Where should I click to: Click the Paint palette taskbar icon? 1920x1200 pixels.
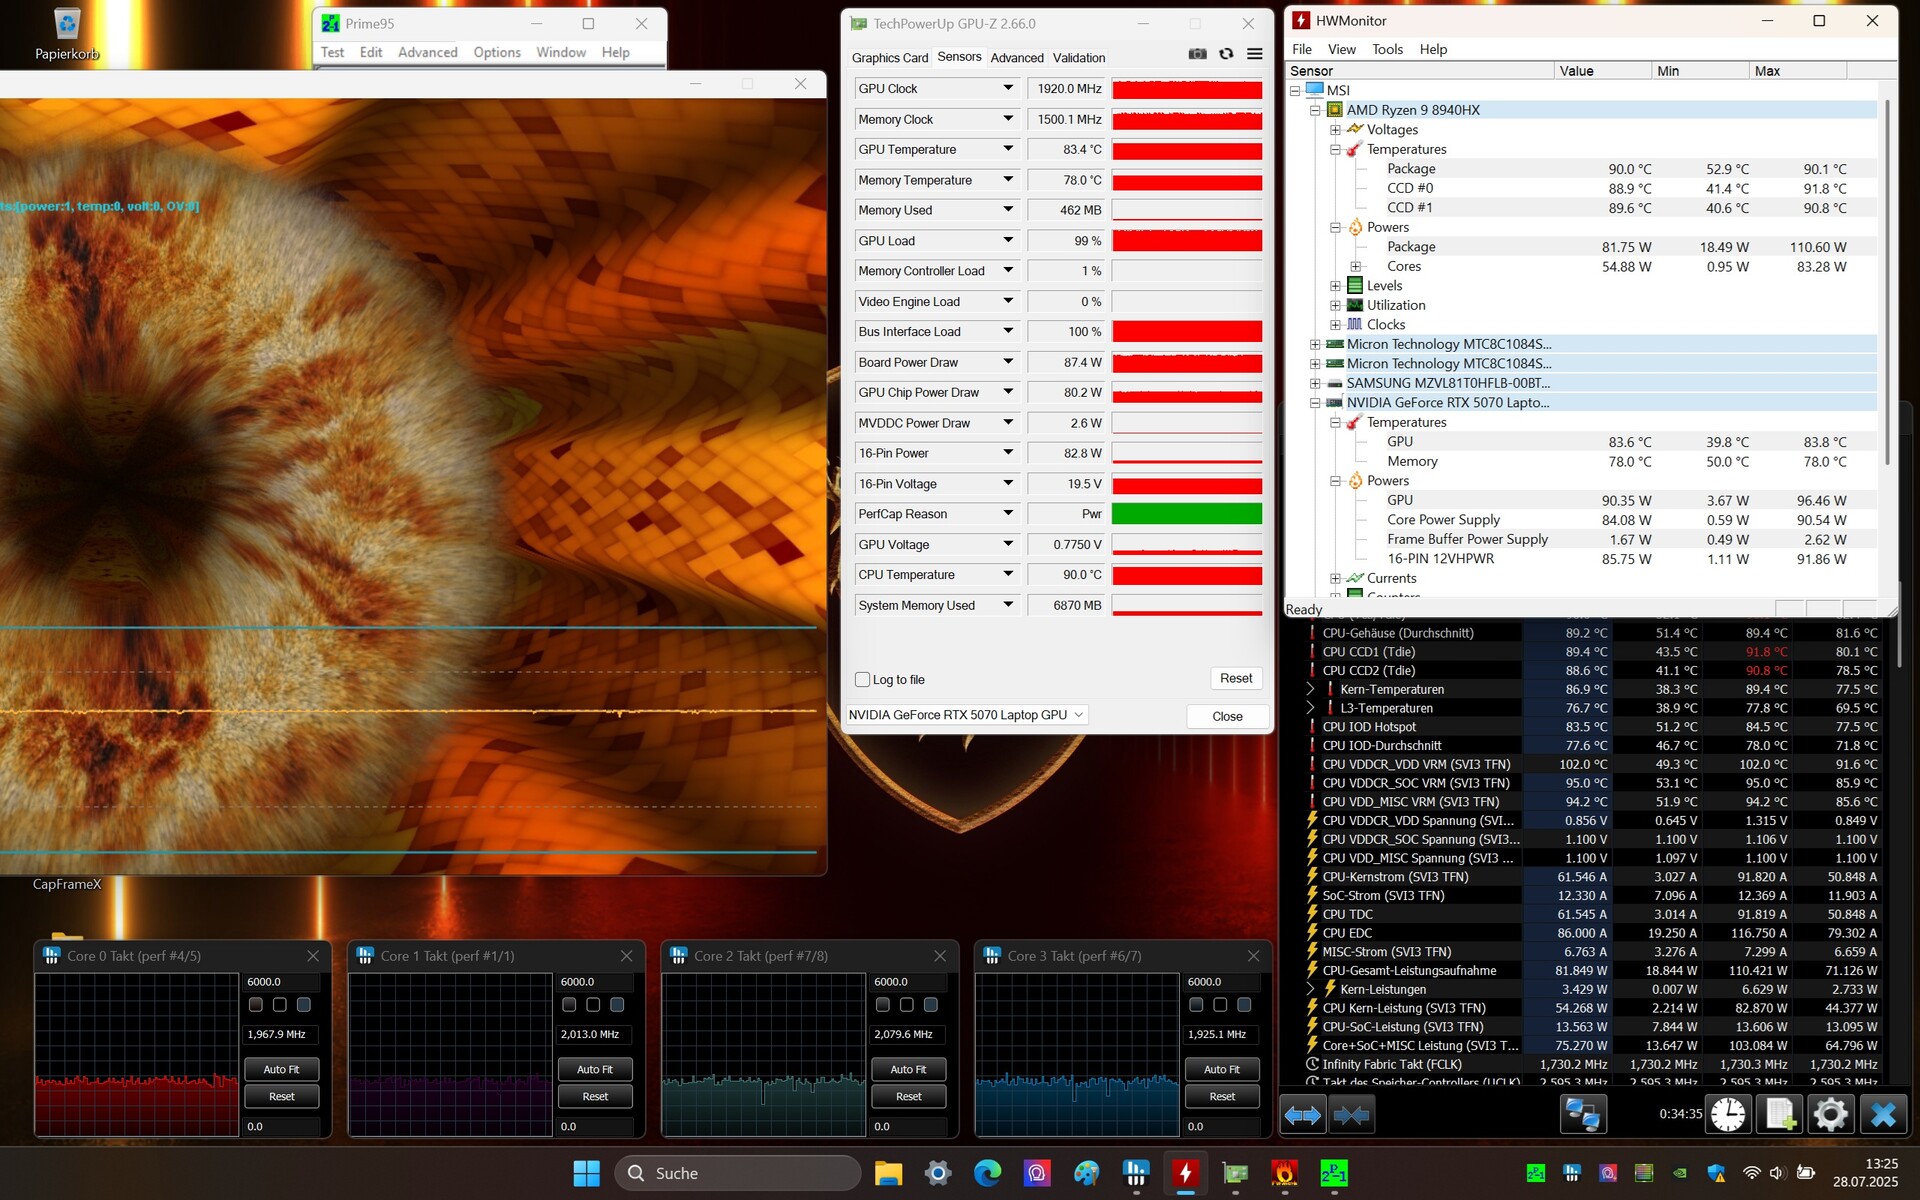click(1086, 1173)
